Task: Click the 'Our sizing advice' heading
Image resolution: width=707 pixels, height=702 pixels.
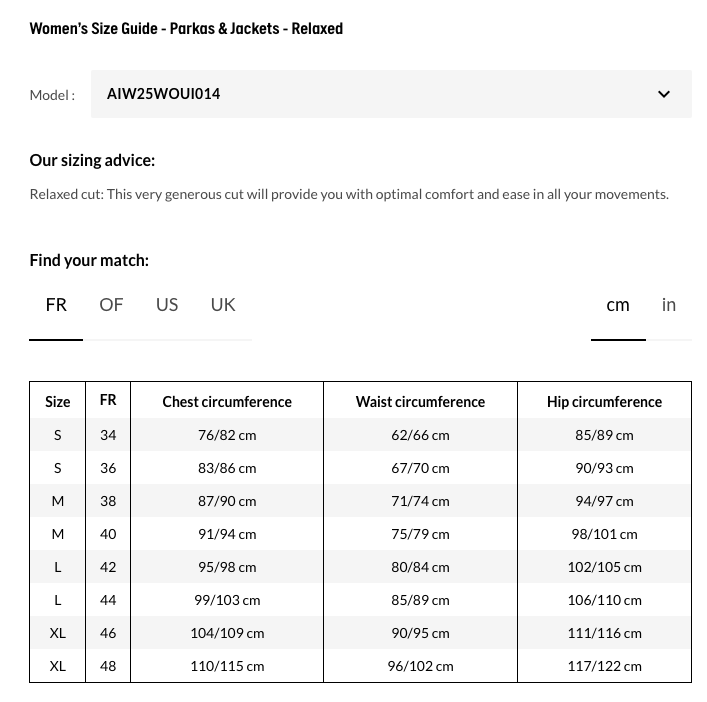Action: 92,160
